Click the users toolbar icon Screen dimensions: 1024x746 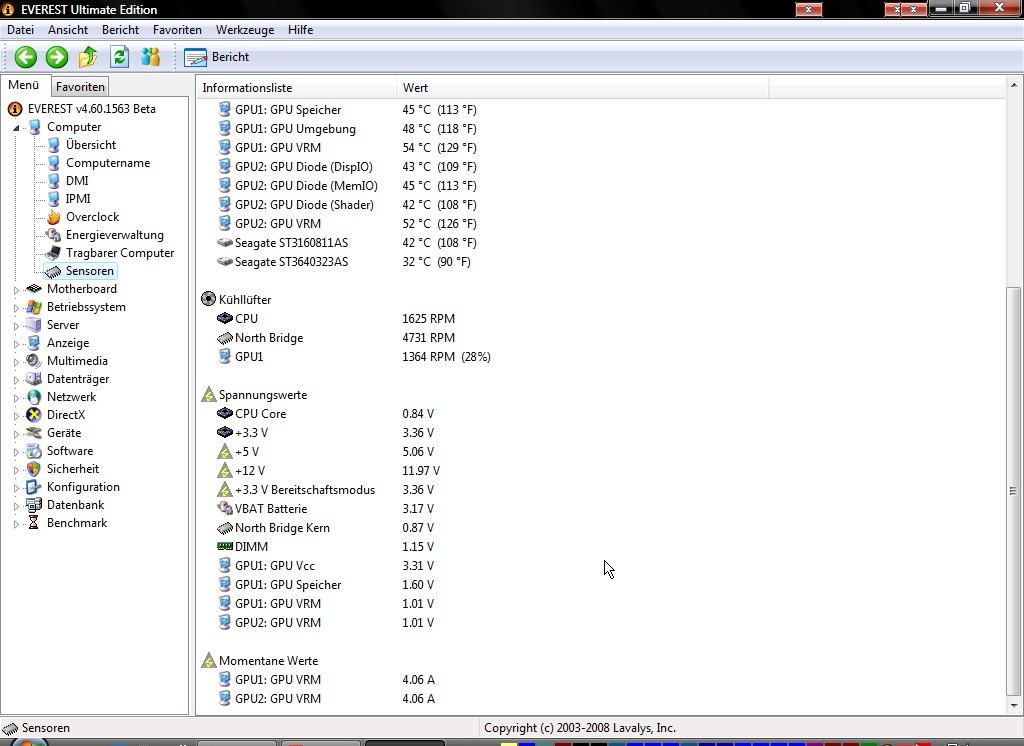[151, 57]
